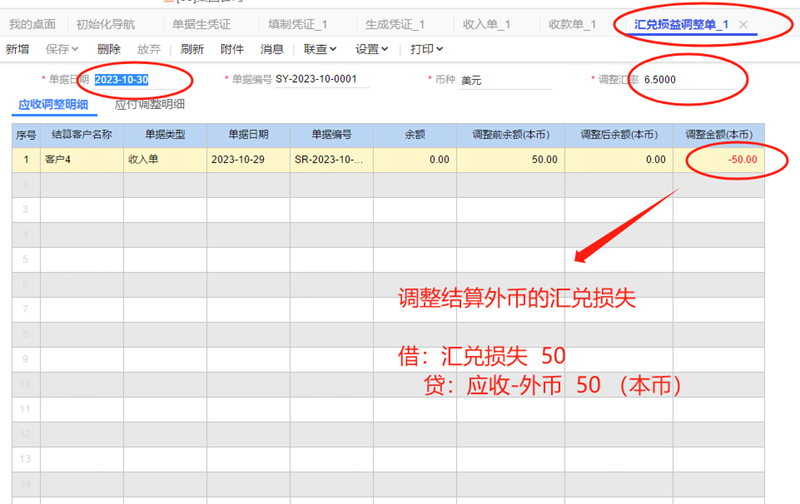Switch to the 我的桌面 tab
Screen dimensions: 800x504
click(x=32, y=24)
